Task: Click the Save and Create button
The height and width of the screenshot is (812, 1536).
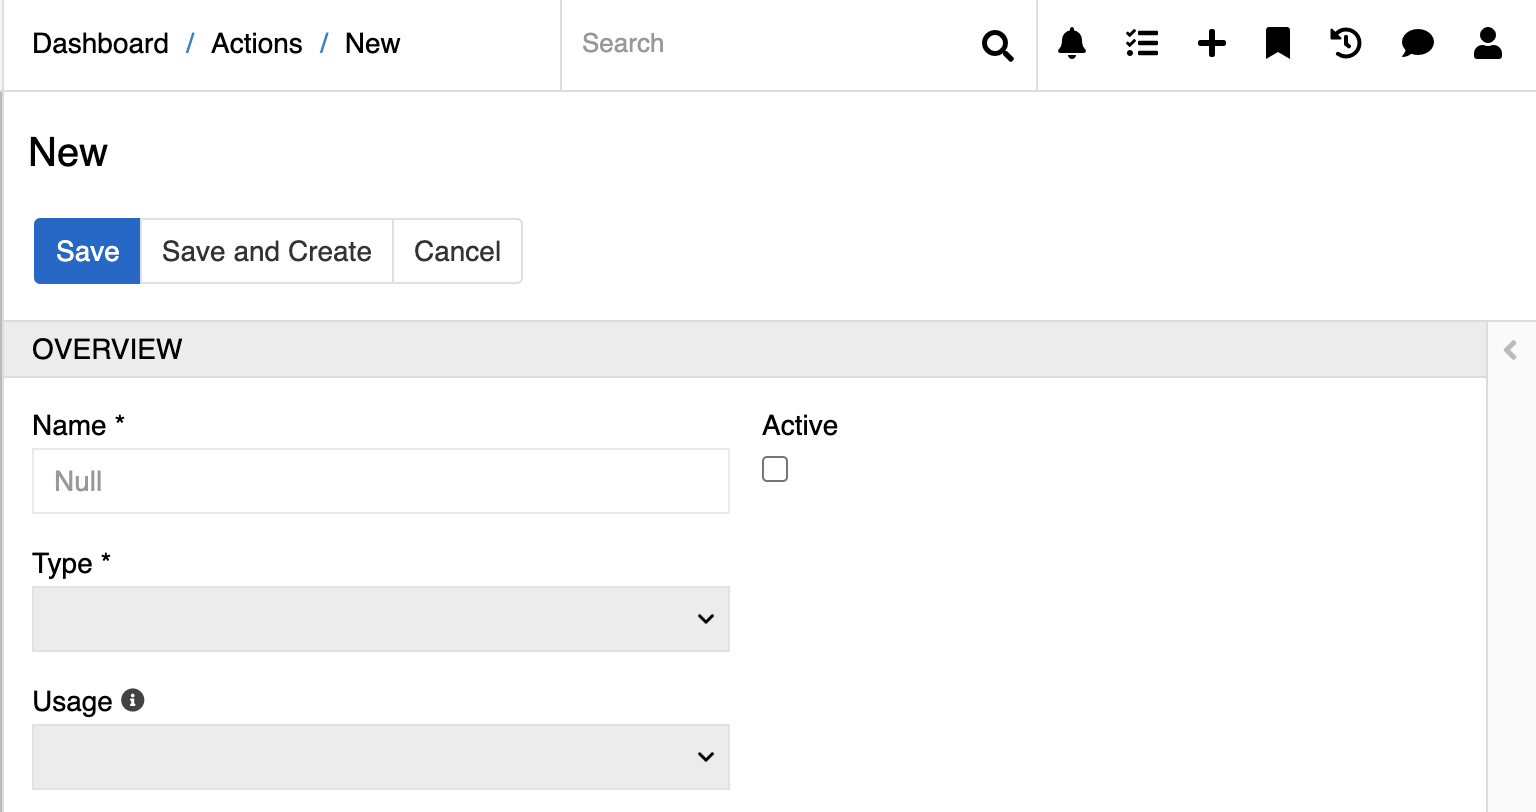Action: 267,251
